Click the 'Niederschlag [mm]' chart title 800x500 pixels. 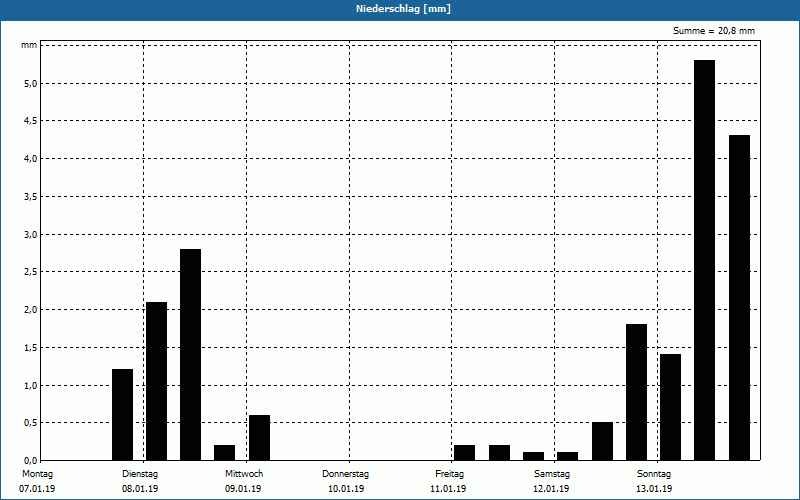click(403, 9)
